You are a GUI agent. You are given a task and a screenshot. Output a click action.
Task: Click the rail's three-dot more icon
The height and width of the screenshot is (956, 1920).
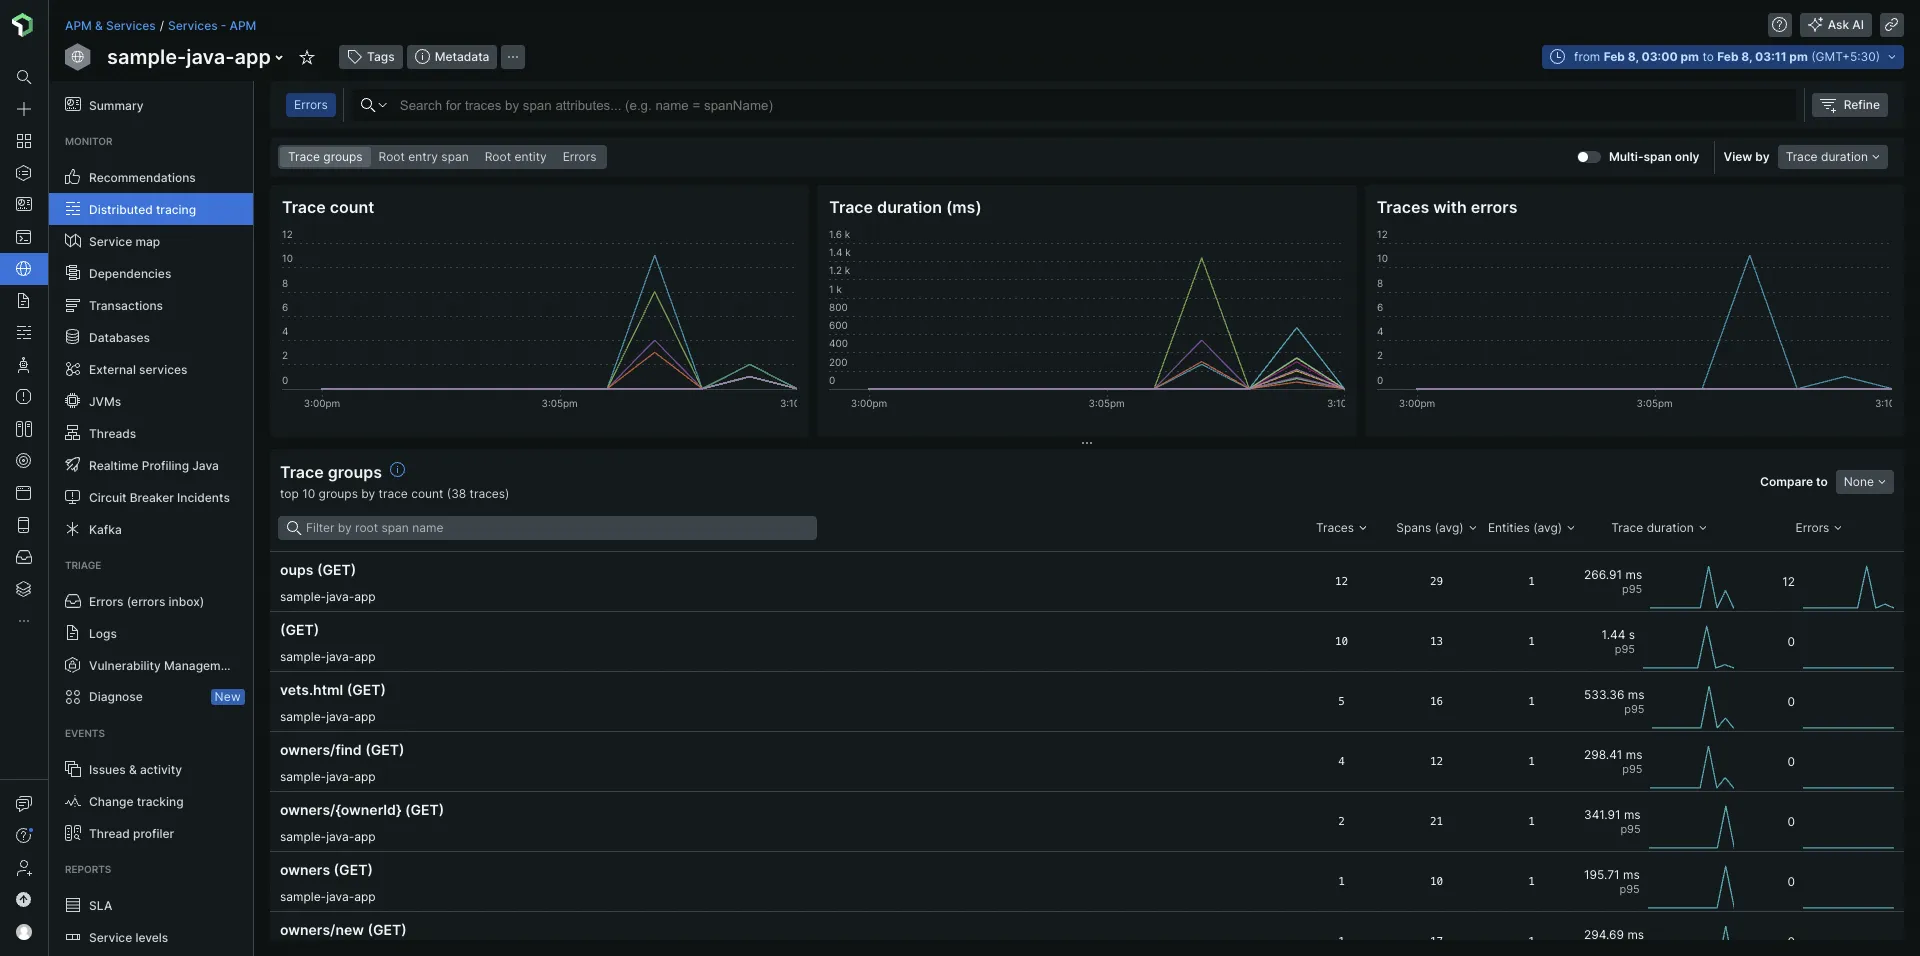pos(24,621)
